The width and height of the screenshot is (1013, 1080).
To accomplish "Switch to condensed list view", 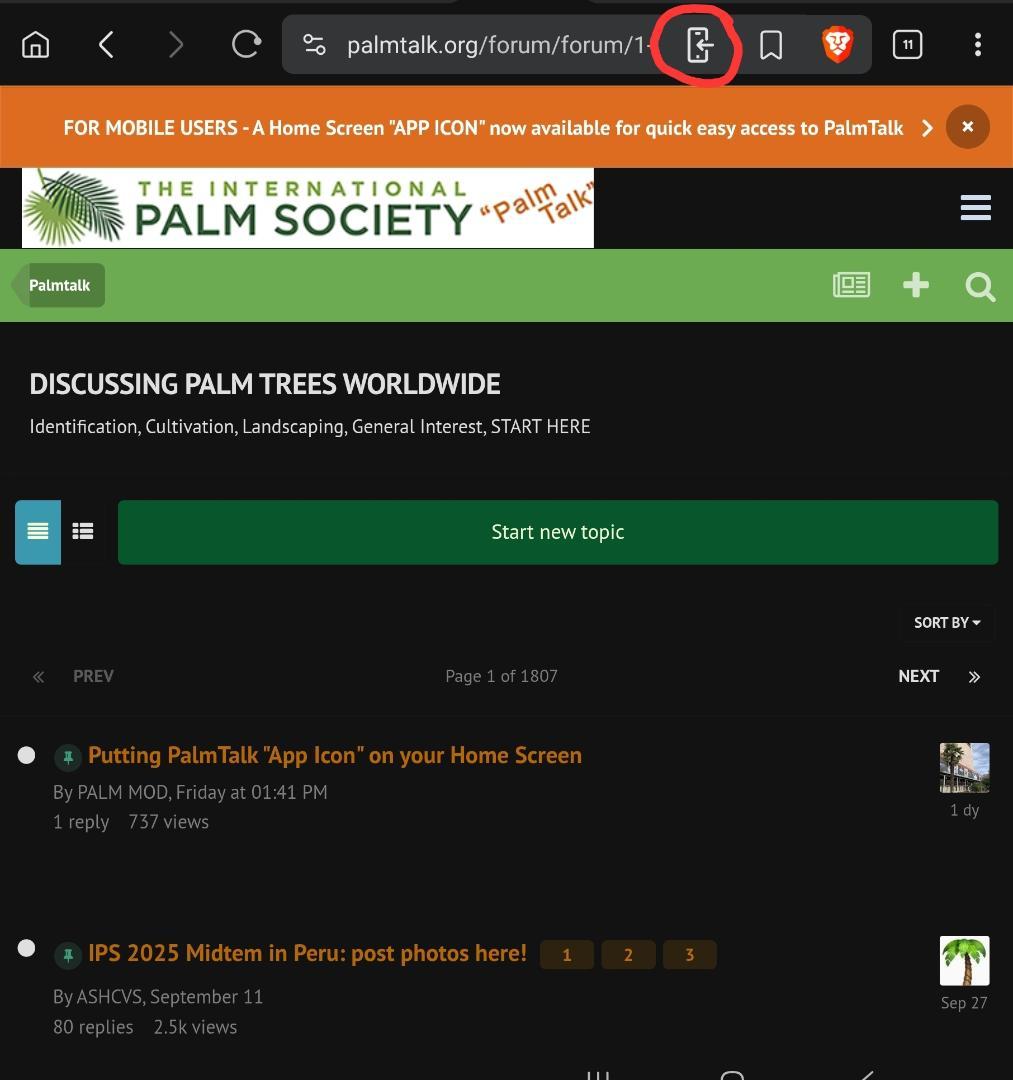I will pos(83,532).
